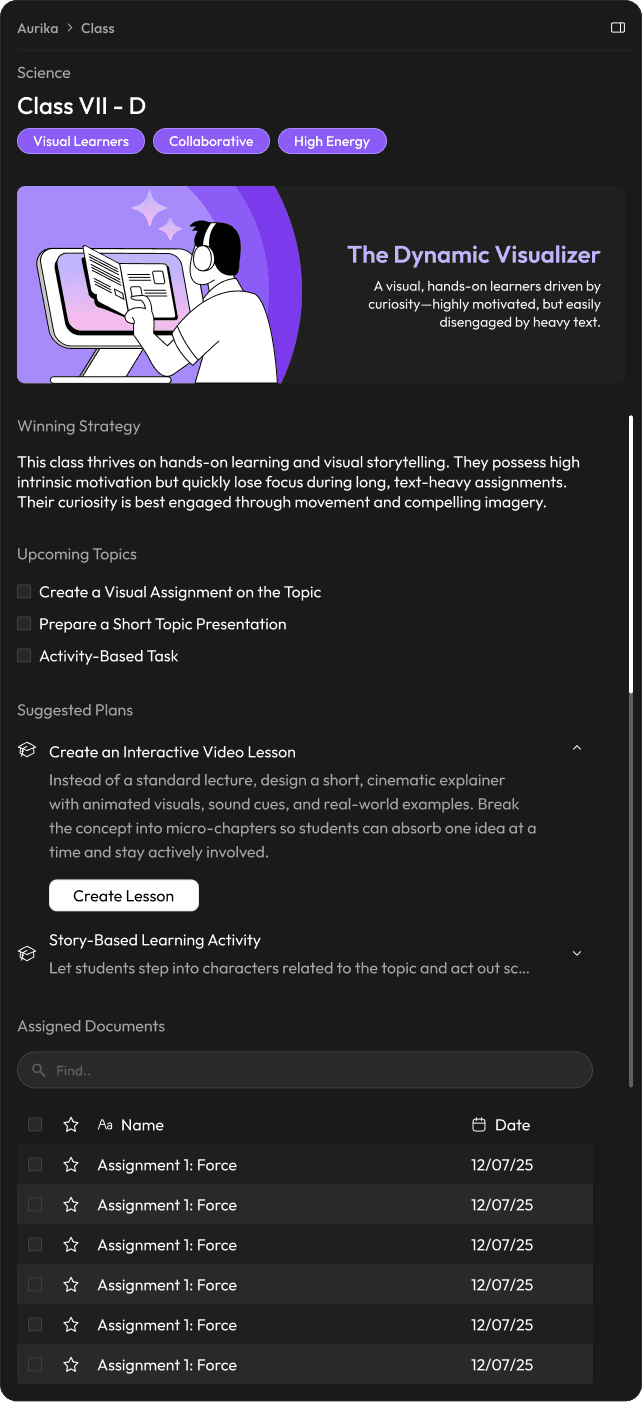Click the graduation cap icon beside Interactive Video Lesson

click(27, 751)
